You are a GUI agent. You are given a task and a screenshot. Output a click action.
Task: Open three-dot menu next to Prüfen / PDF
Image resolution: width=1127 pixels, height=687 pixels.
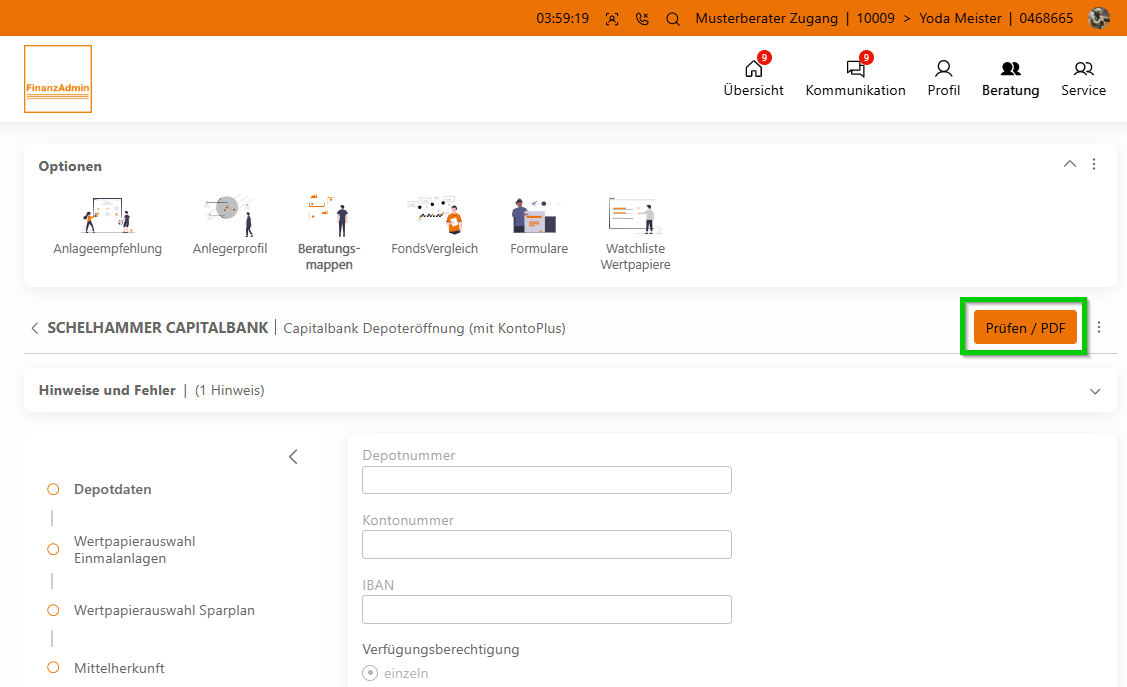[x=1099, y=327]
